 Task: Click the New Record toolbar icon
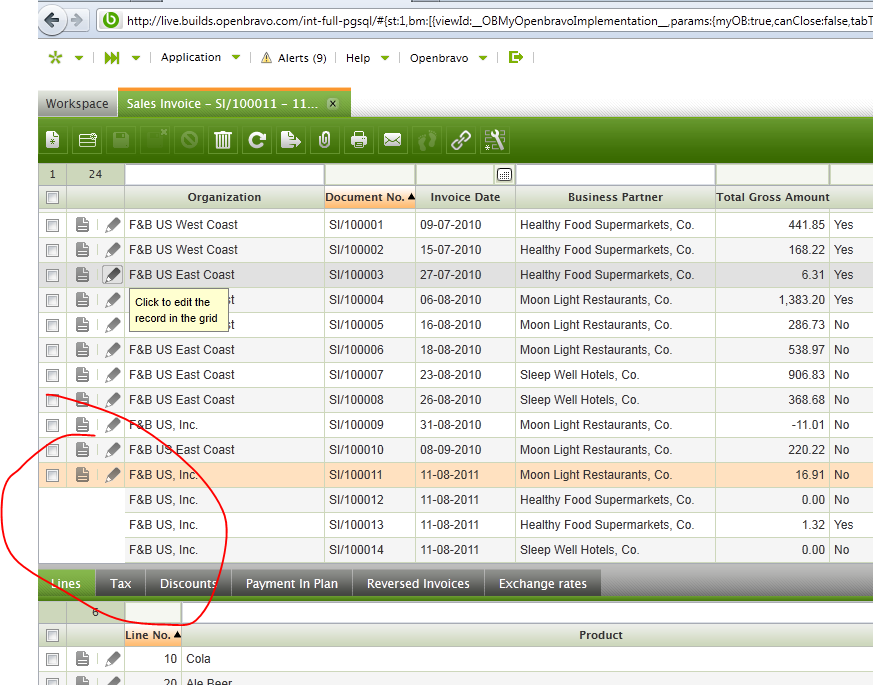[53, 141]
